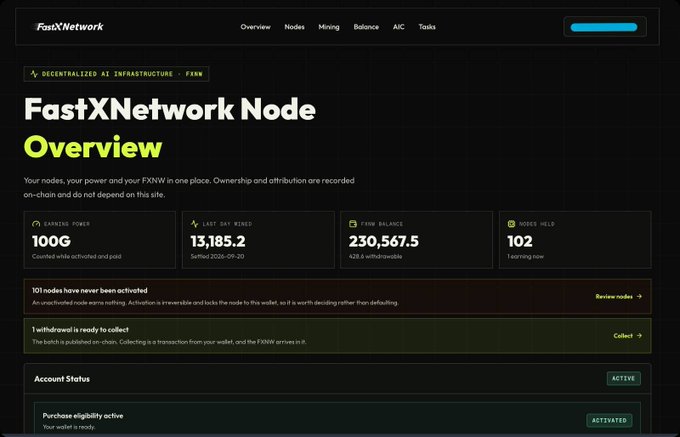Click the ACTIVATED badge on Purchase eligibility

609,421
